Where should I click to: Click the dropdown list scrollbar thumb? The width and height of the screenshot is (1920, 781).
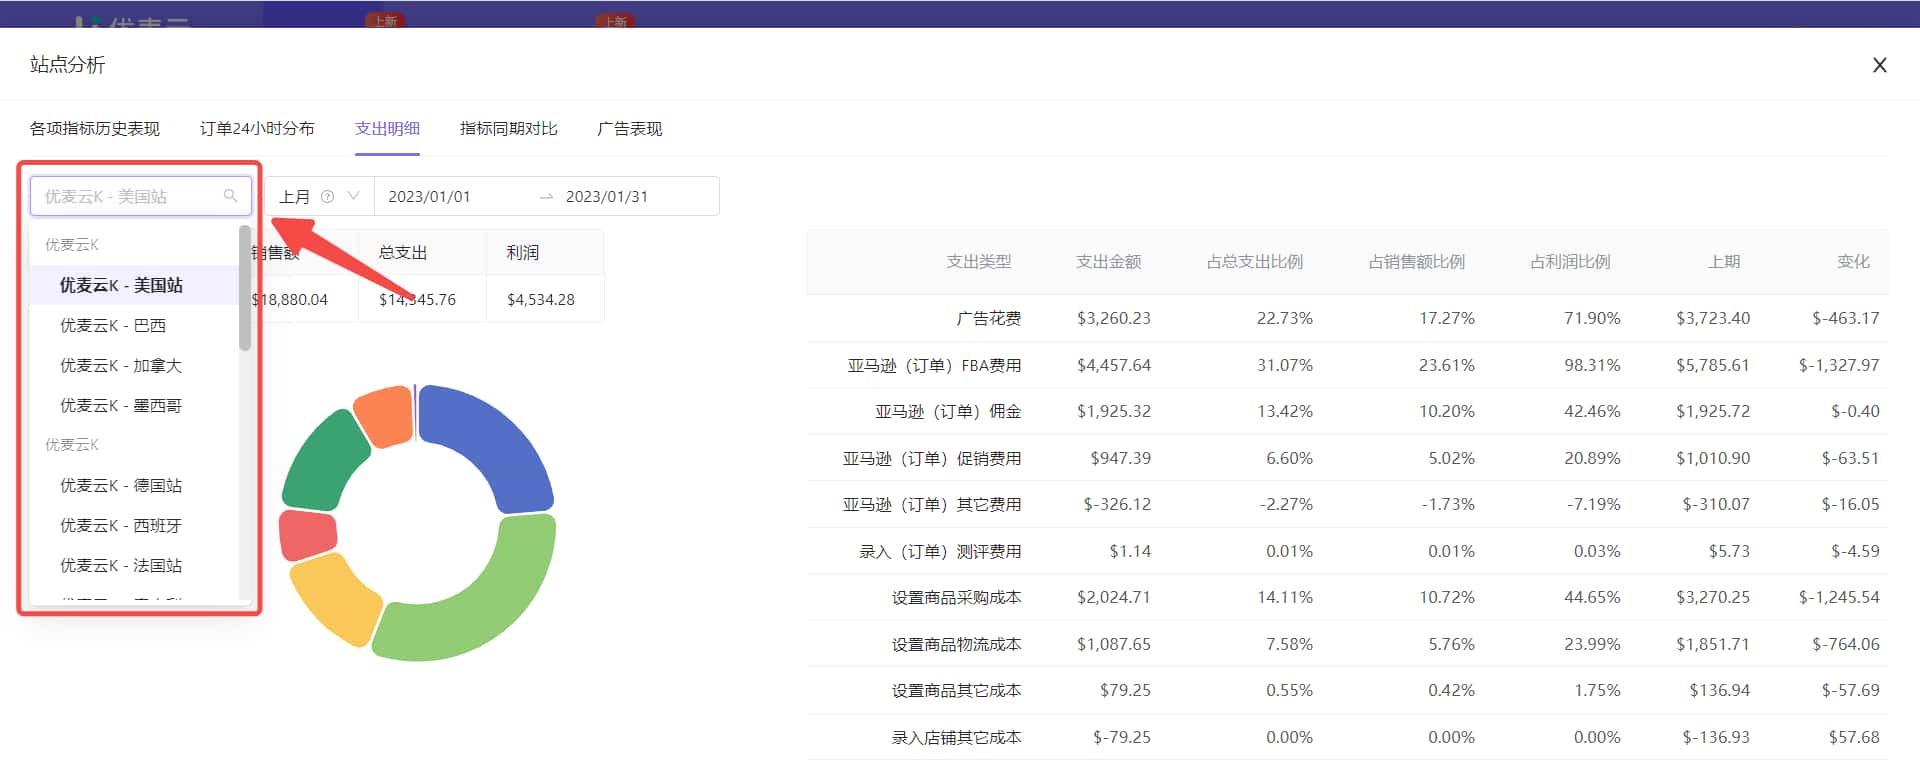point(245,288)
